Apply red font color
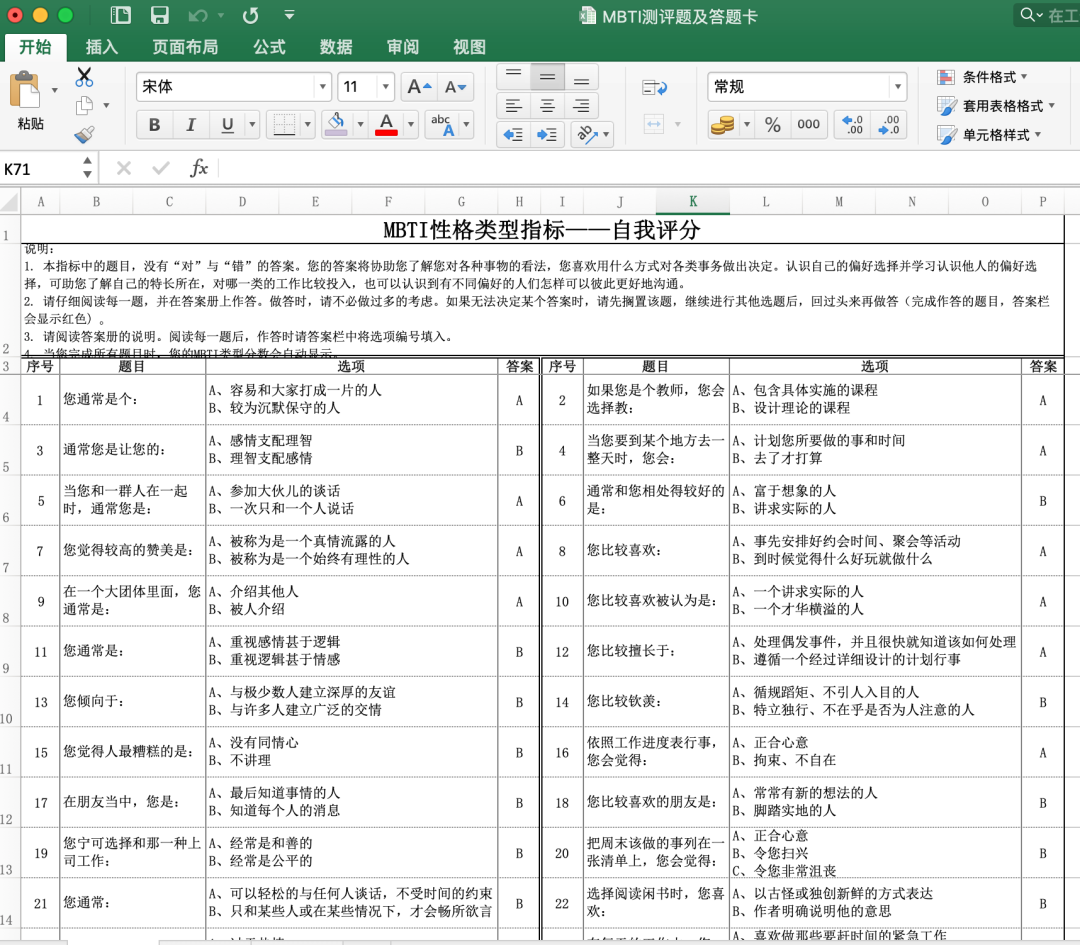This screenshot has height=945, width=1080. click(x=386, y=125)
